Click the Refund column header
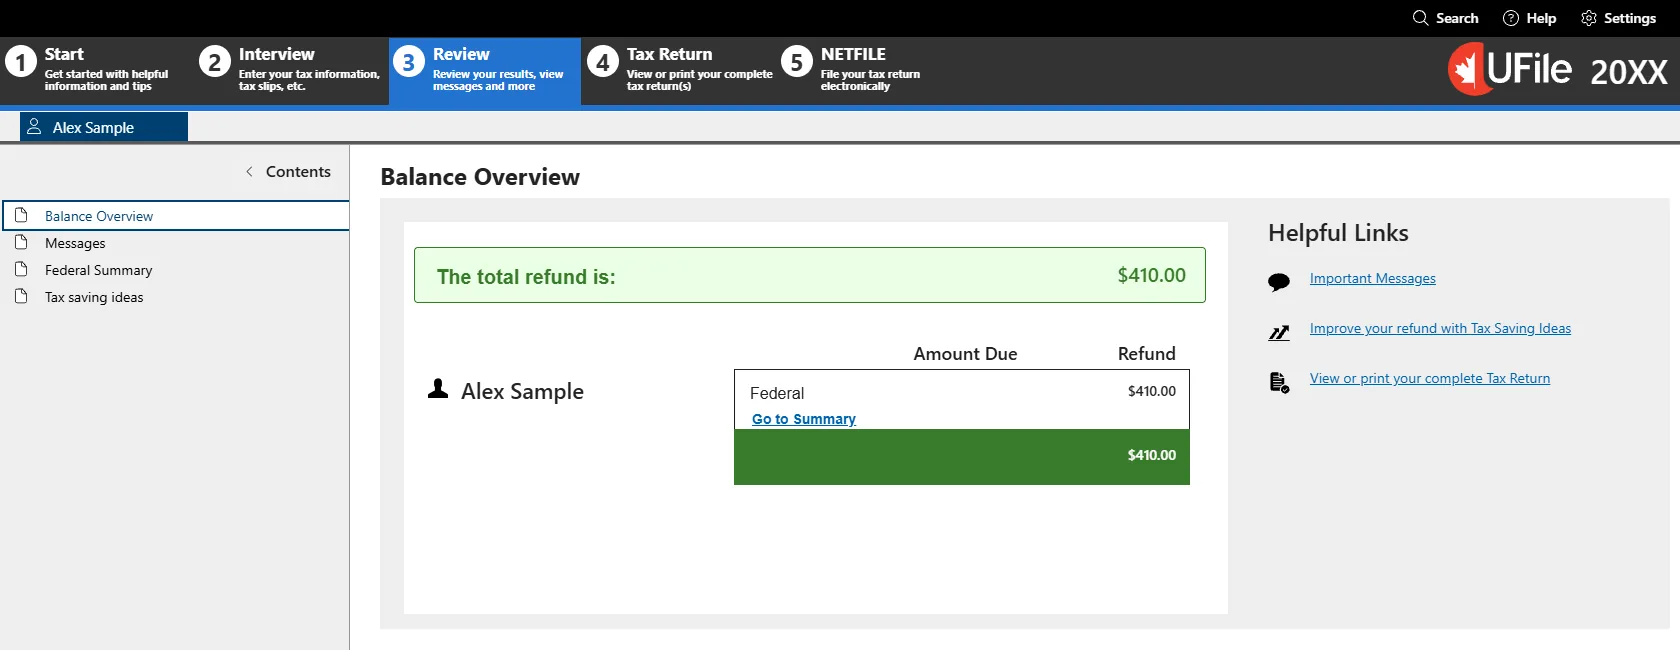 pyautogui.click(x=1146, y=354)
